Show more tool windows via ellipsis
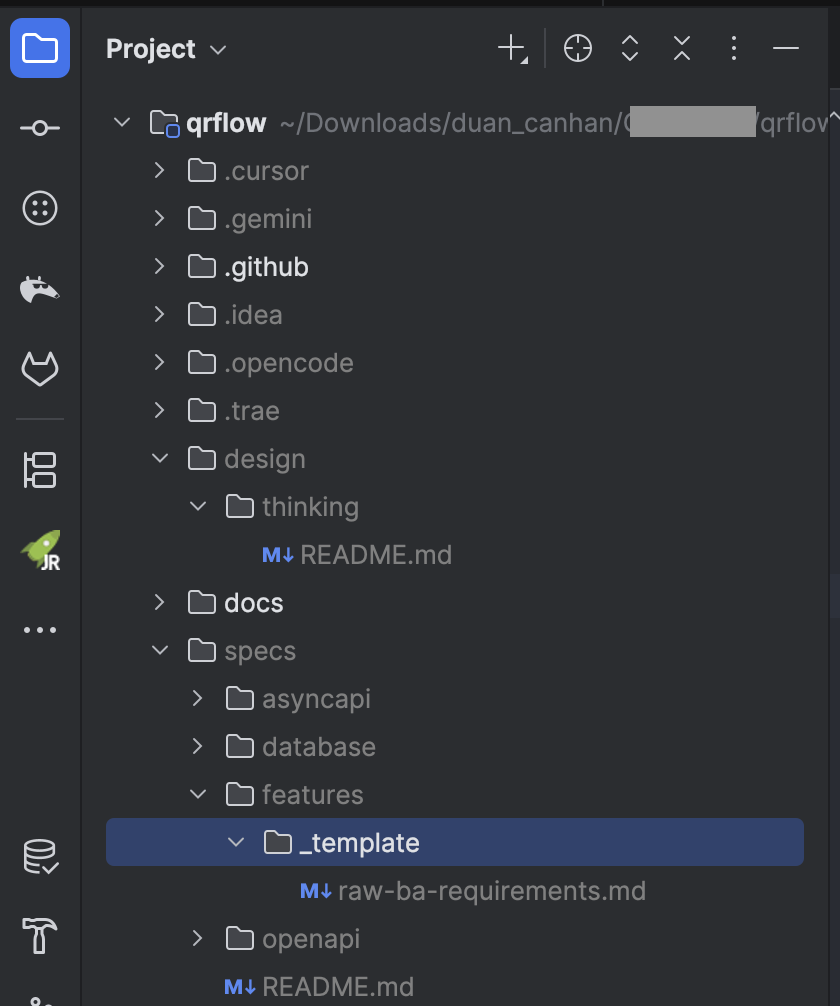The image size is (840, 1006). [x=40, y=630]
